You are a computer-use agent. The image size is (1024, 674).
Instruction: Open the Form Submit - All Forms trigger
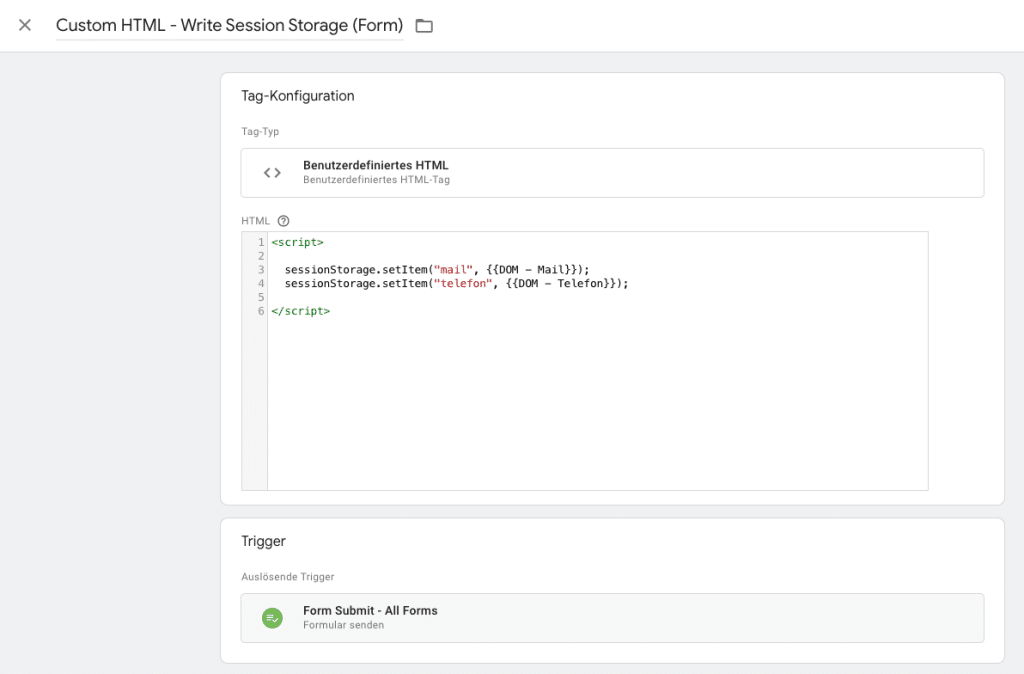click(x=370, y=610)
